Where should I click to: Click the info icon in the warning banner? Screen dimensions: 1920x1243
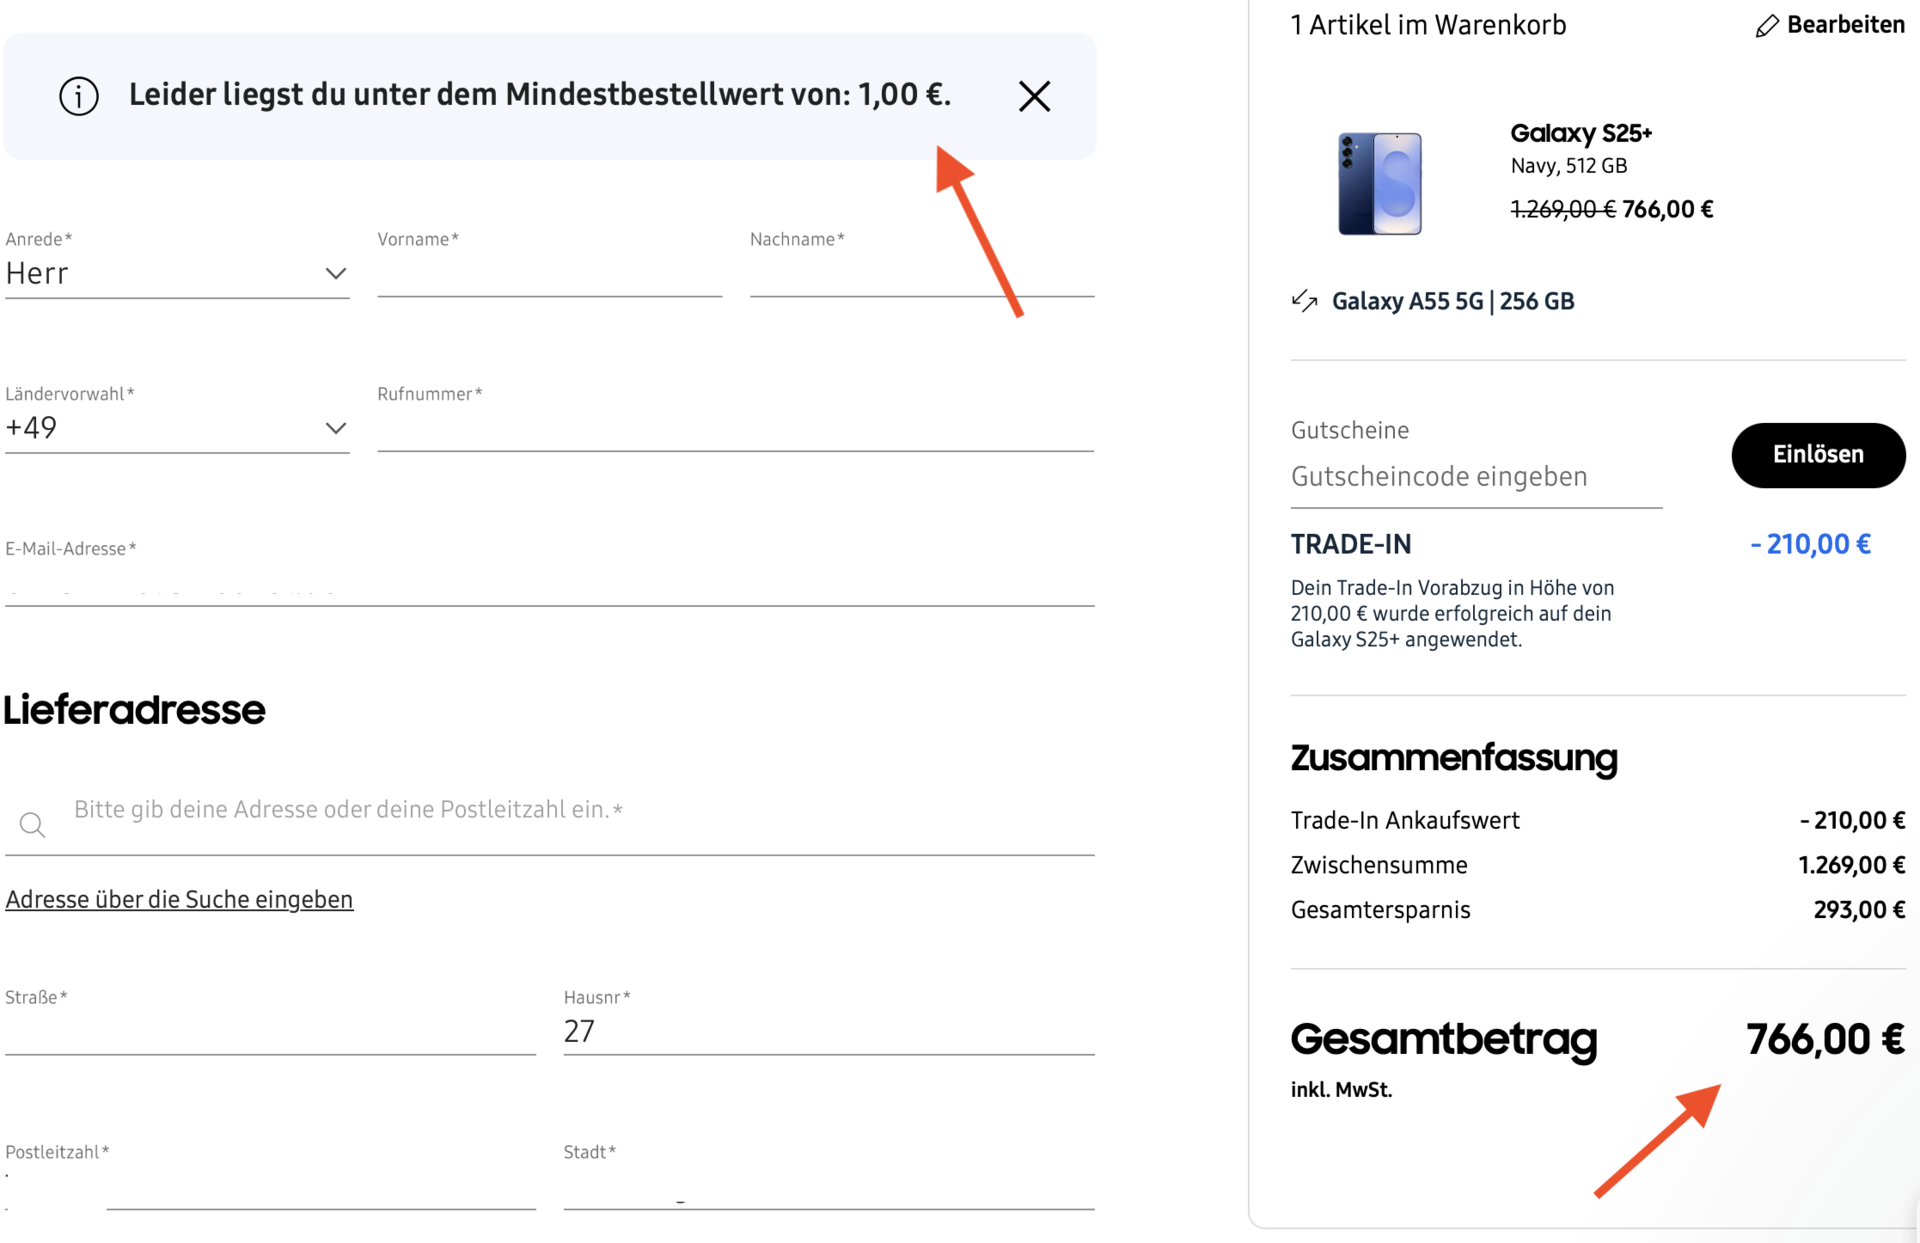[79, 96]
